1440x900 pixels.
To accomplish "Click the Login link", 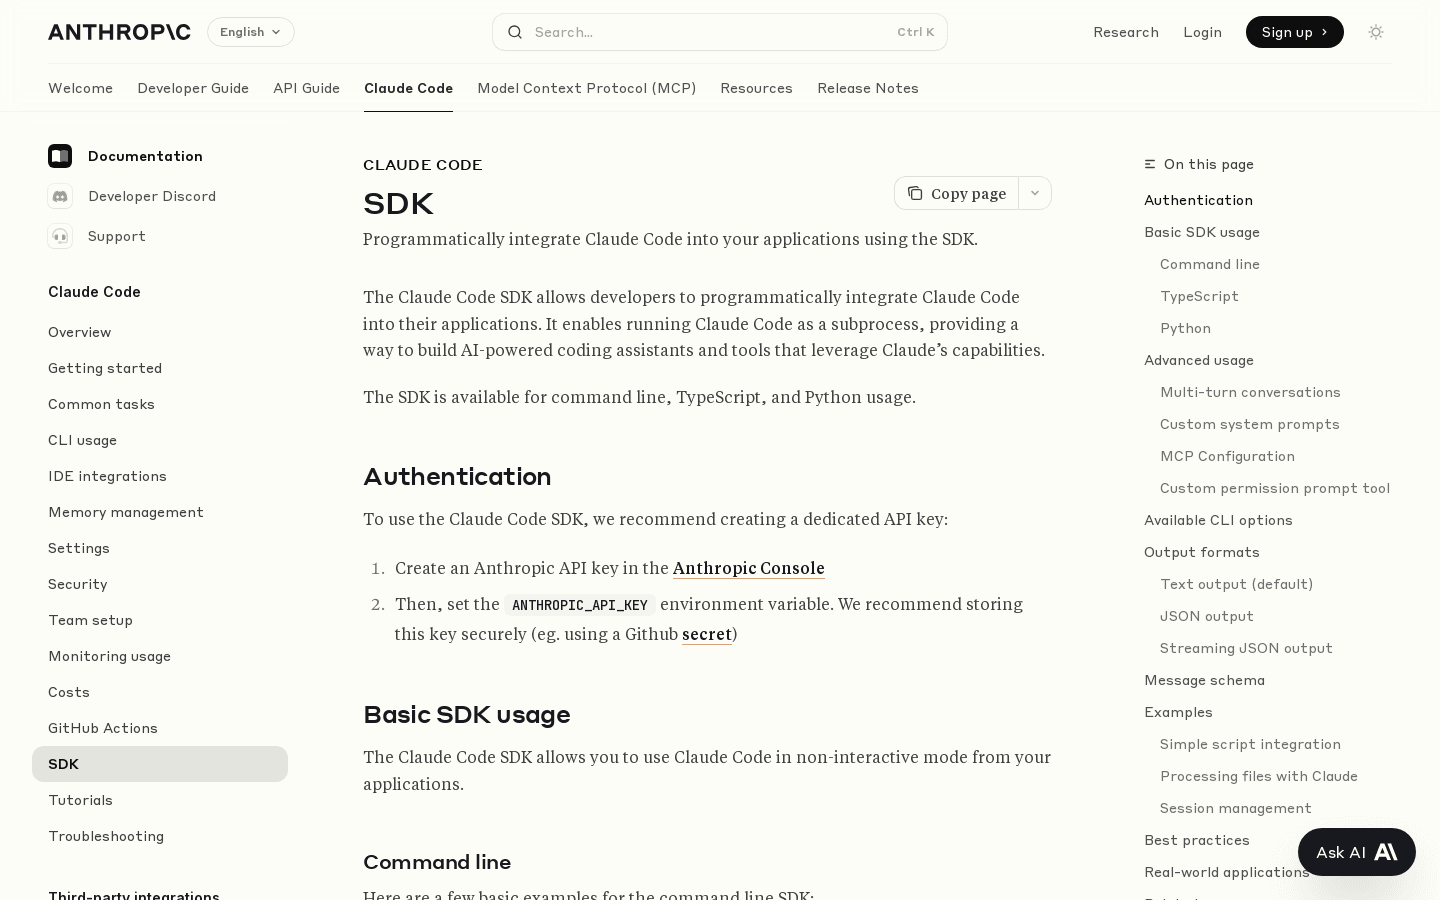I will 1202,32.
